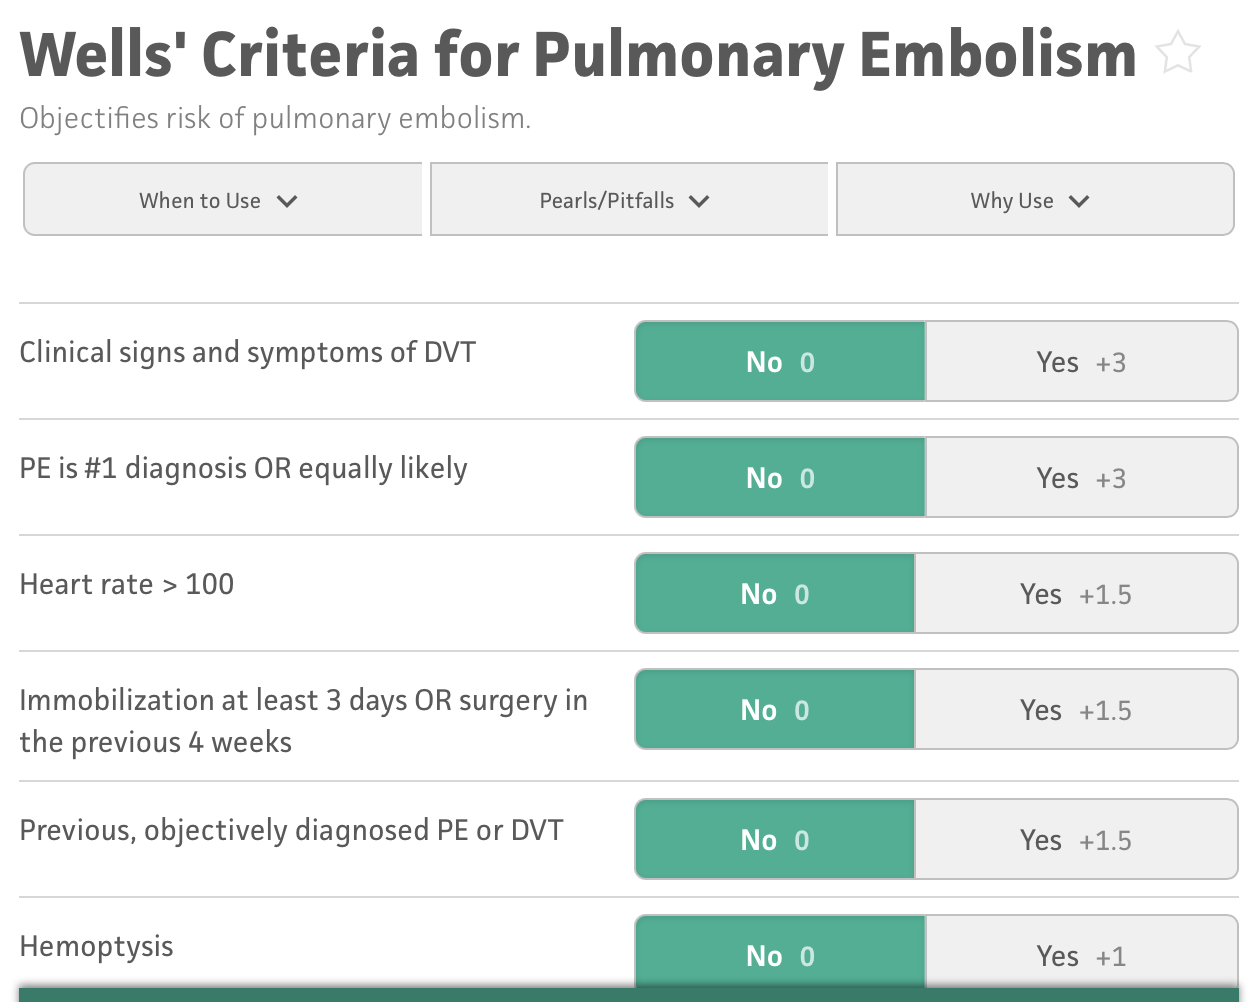Image resolution: width=1254 pixels, height=1002 pixels.
Task: Mark Yes for immobilization or recent surgery
Action: click(1076, 710)
